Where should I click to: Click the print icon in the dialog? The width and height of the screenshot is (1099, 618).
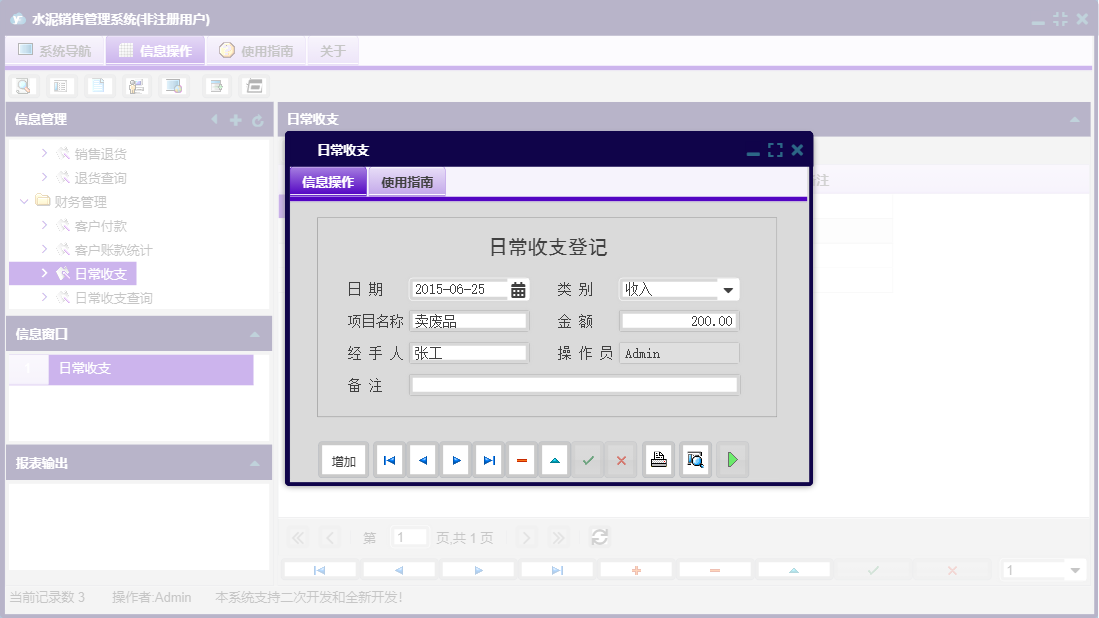(x=658, y=459)
